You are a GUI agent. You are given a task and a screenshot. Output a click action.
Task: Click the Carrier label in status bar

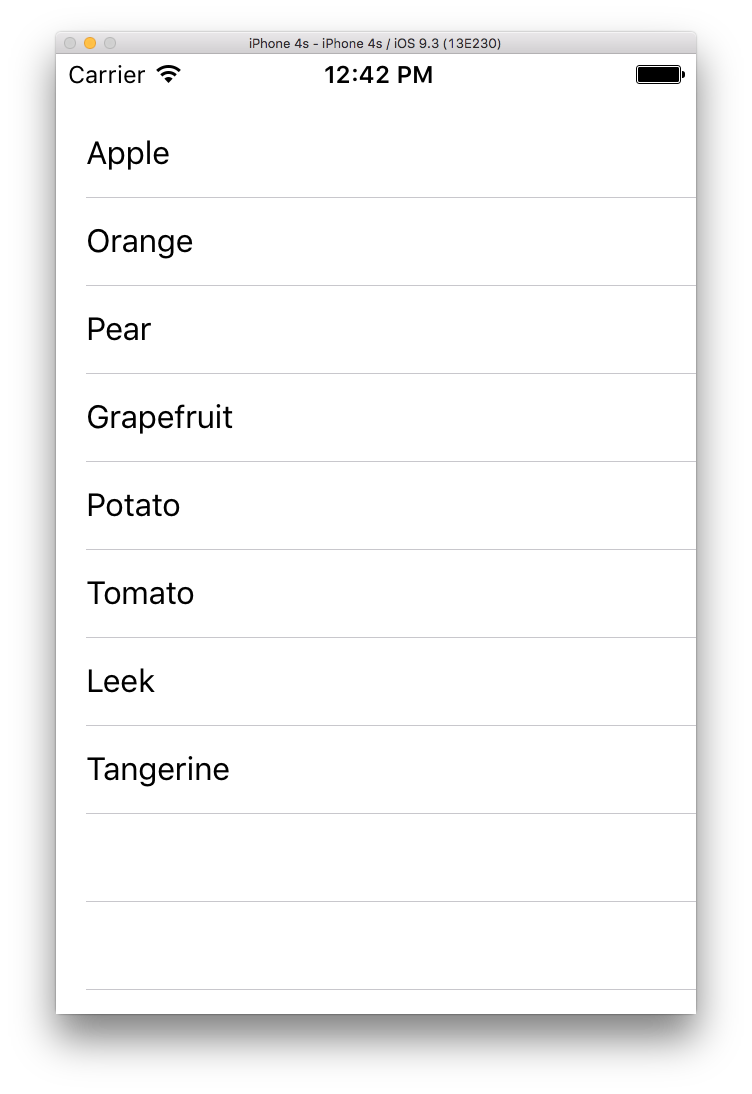[x=107, y=75]
